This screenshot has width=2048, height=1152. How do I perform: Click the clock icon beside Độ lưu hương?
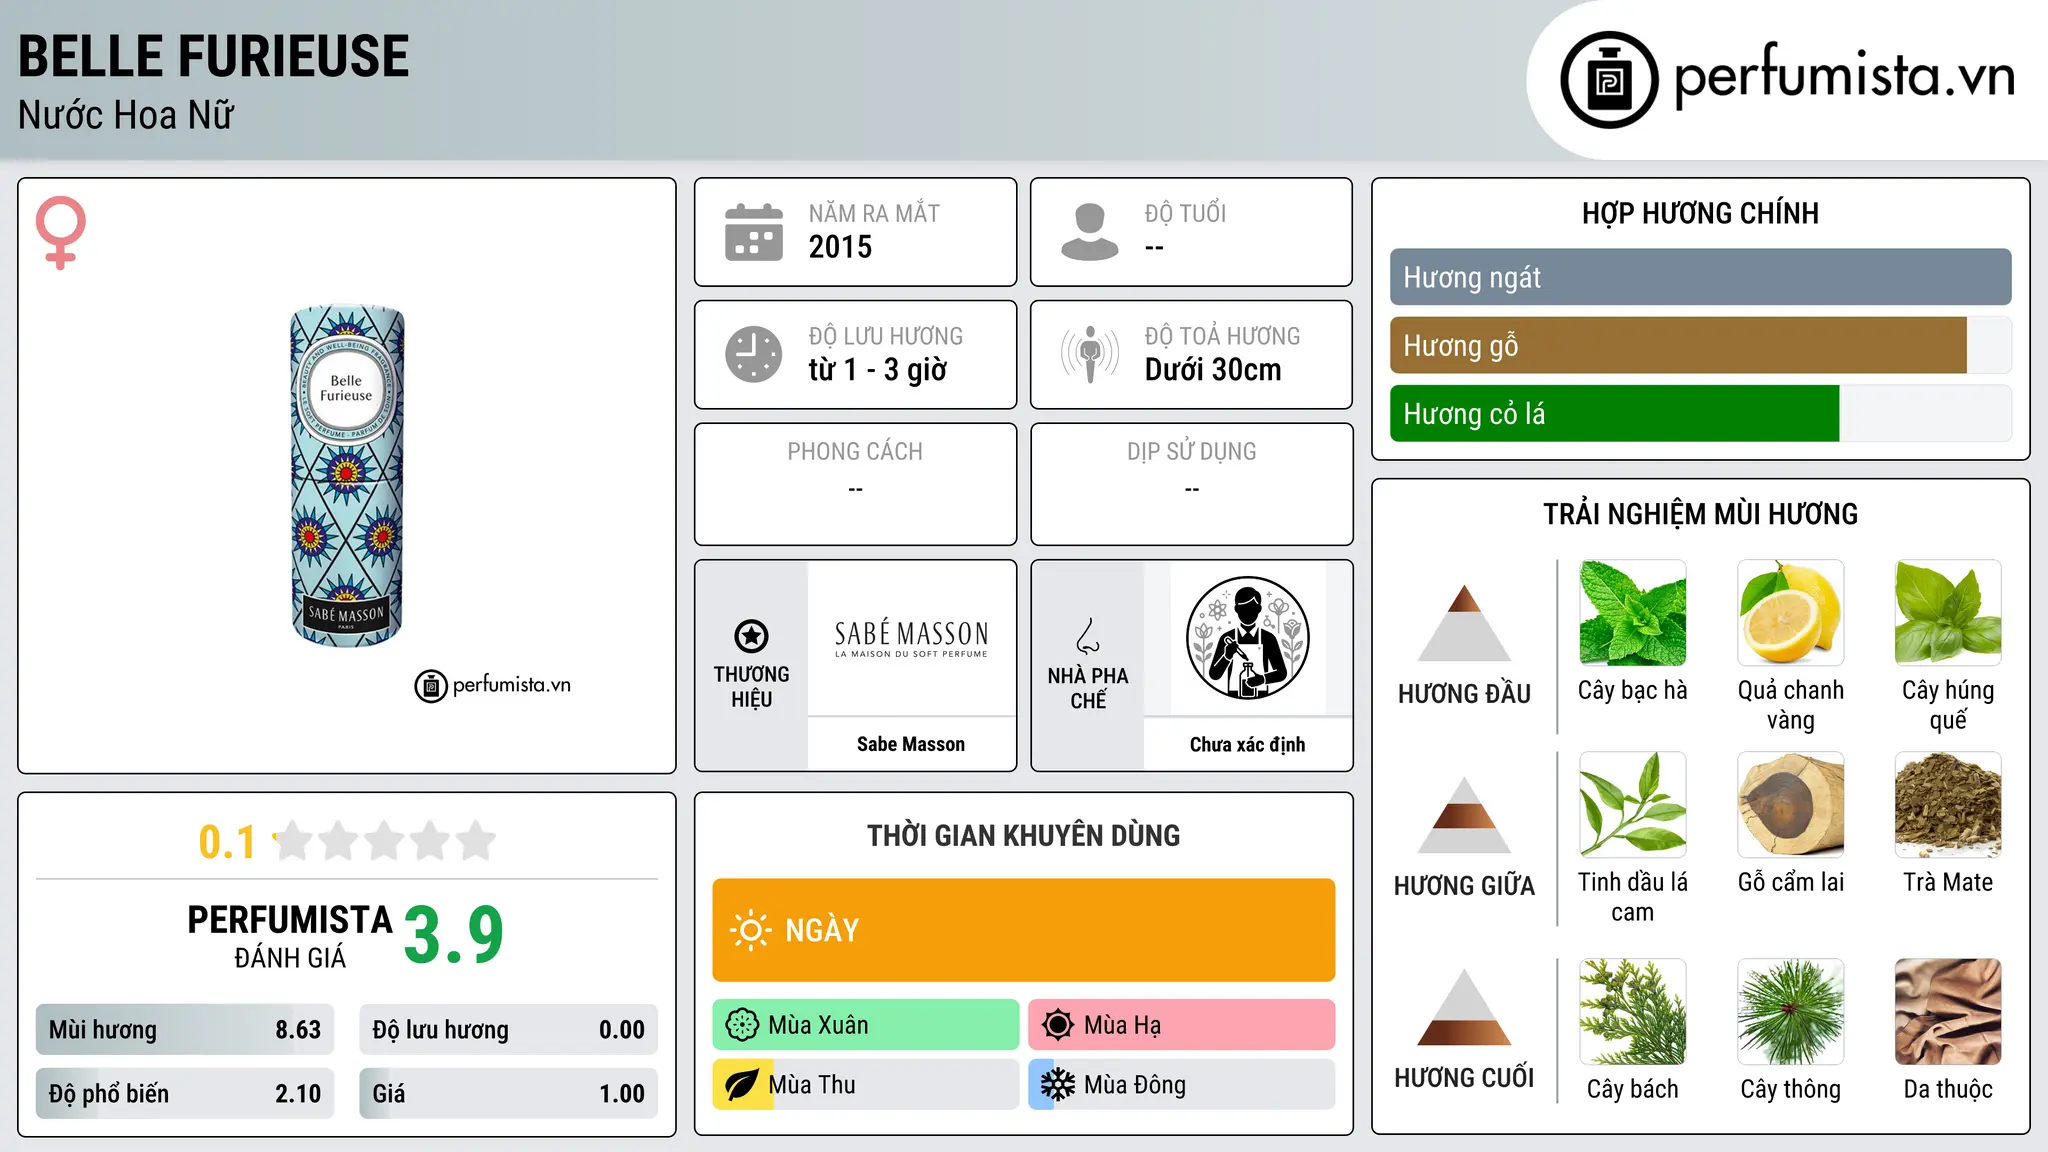pos(754,354)
